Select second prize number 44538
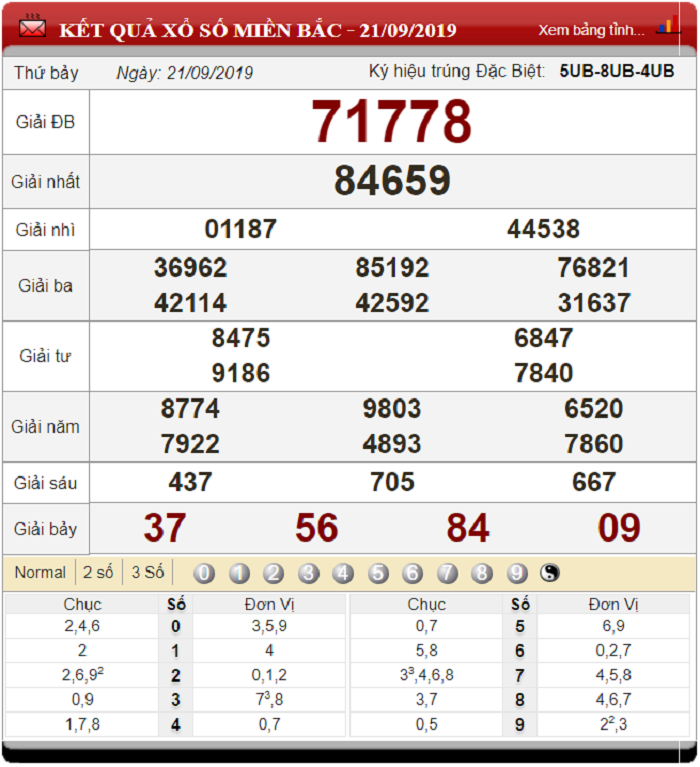 (543, 229)
